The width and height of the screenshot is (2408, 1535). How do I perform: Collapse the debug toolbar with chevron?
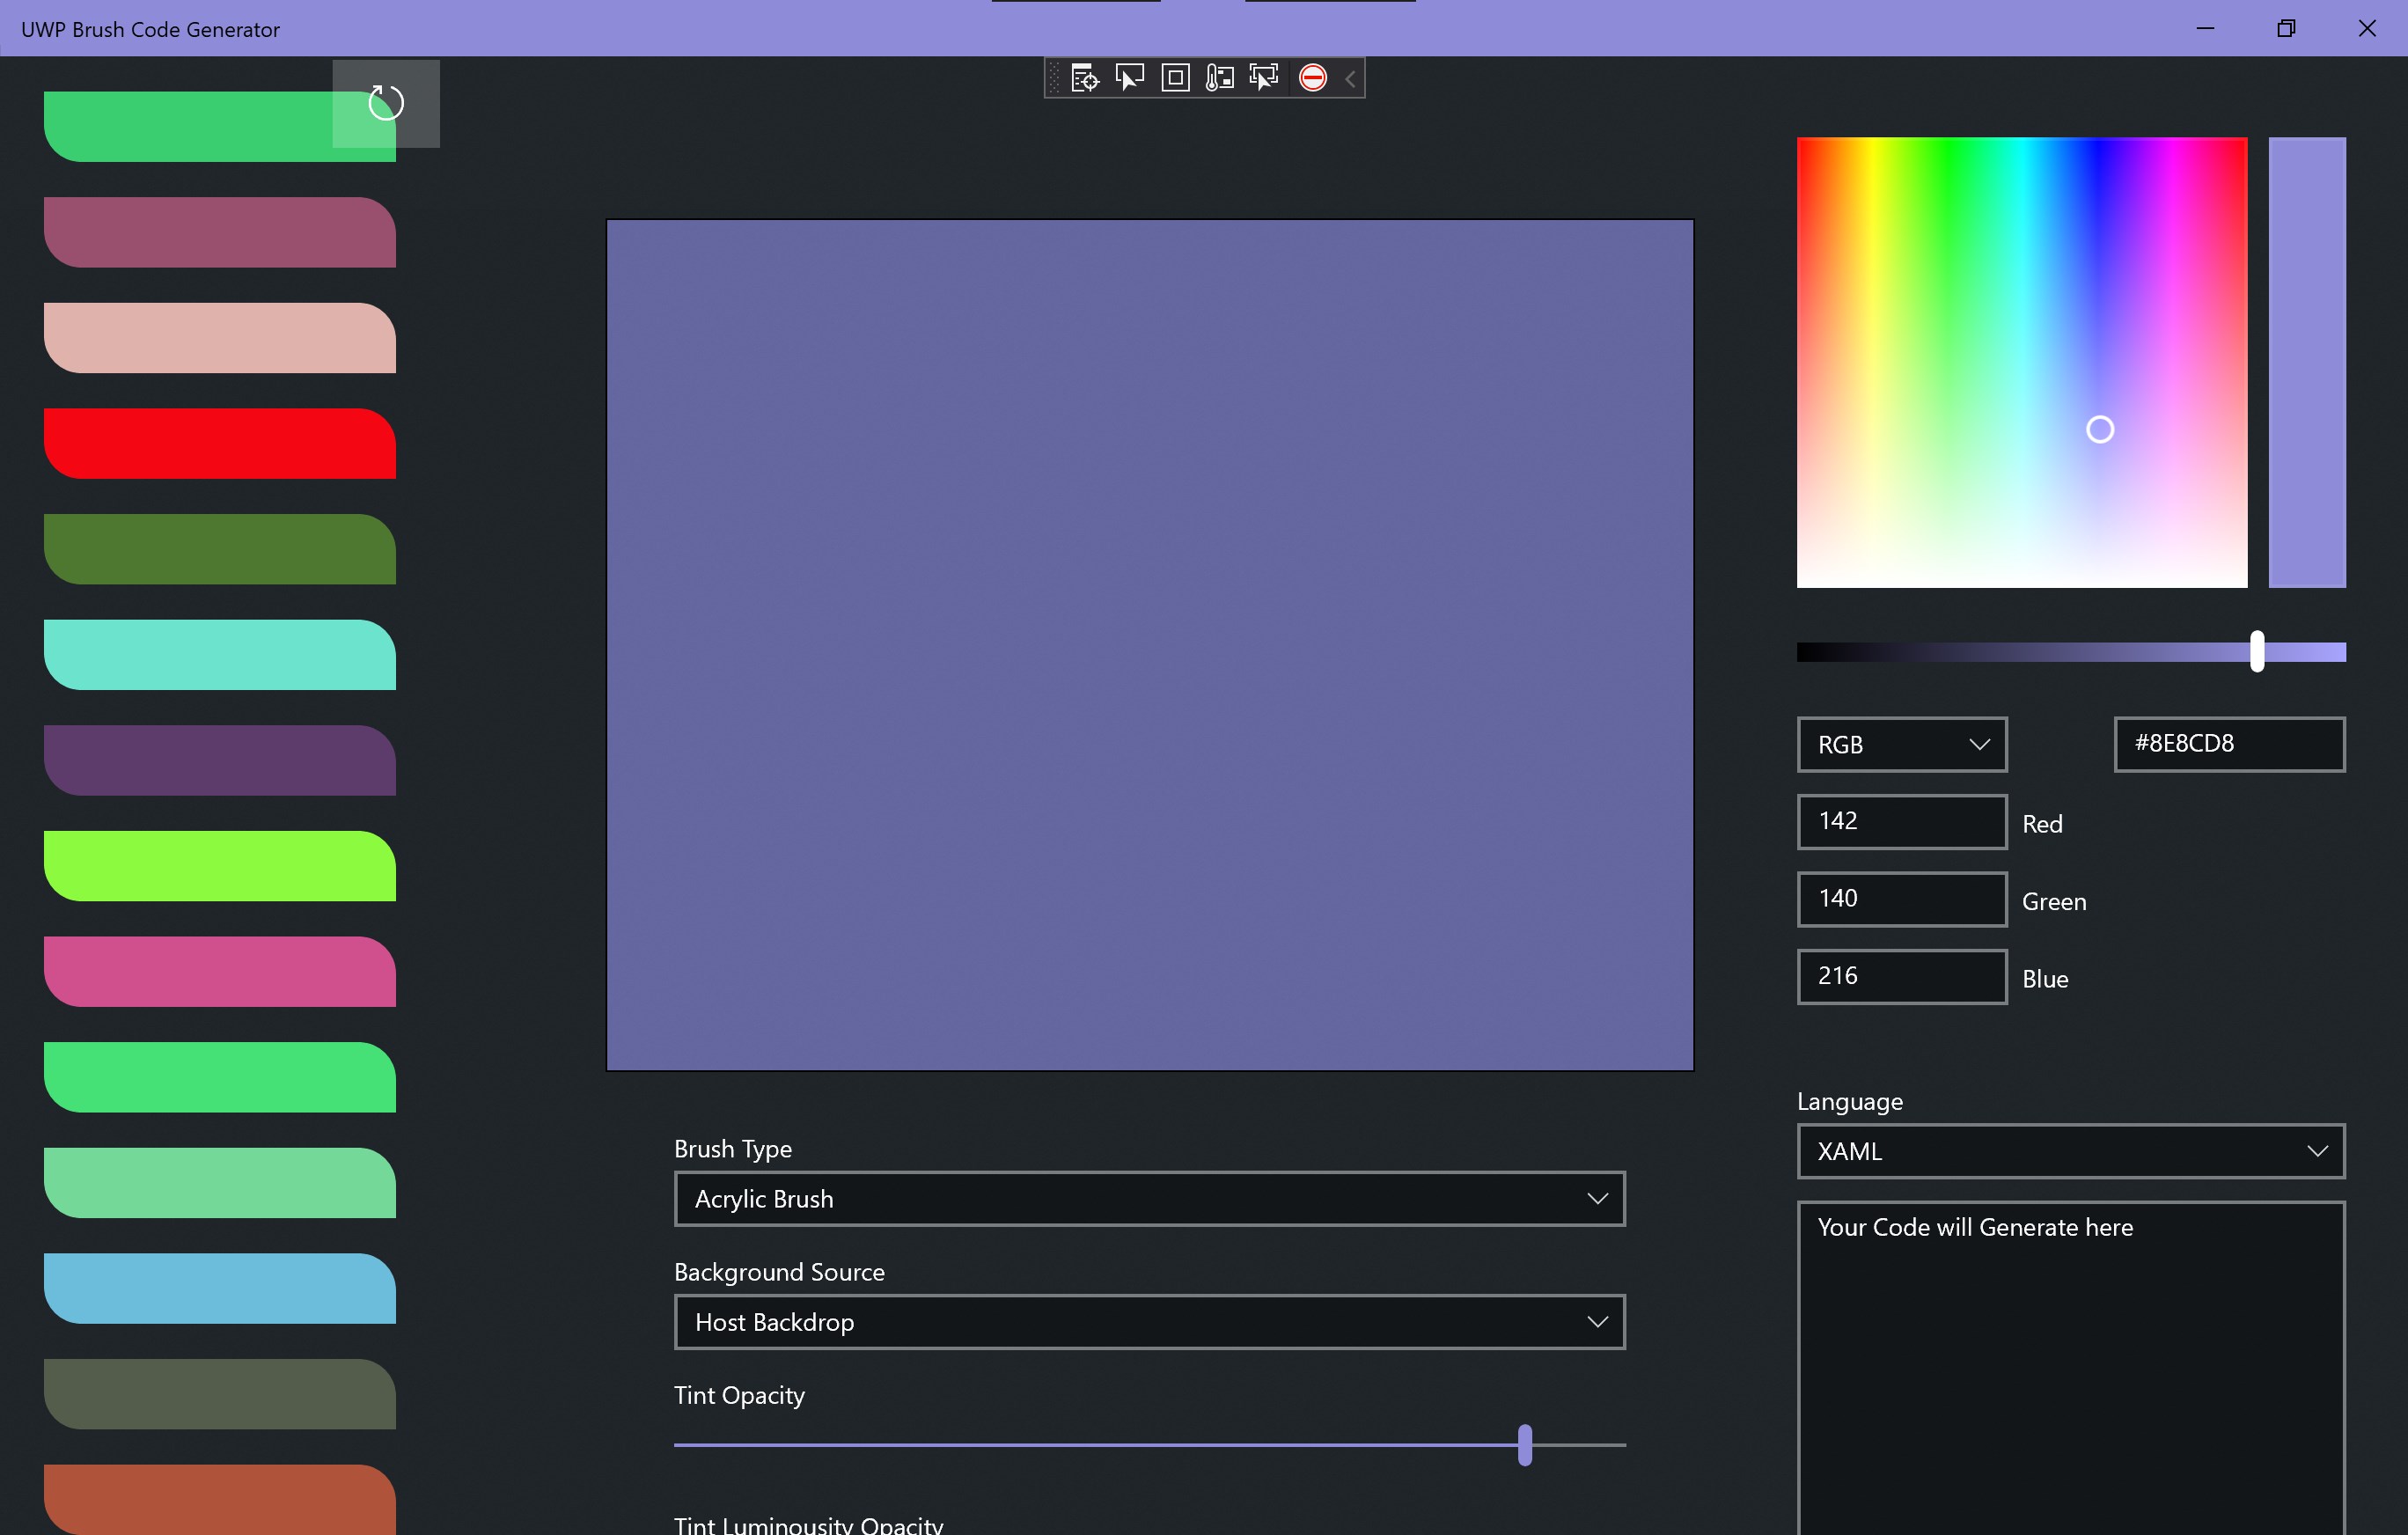point(1350,79)
